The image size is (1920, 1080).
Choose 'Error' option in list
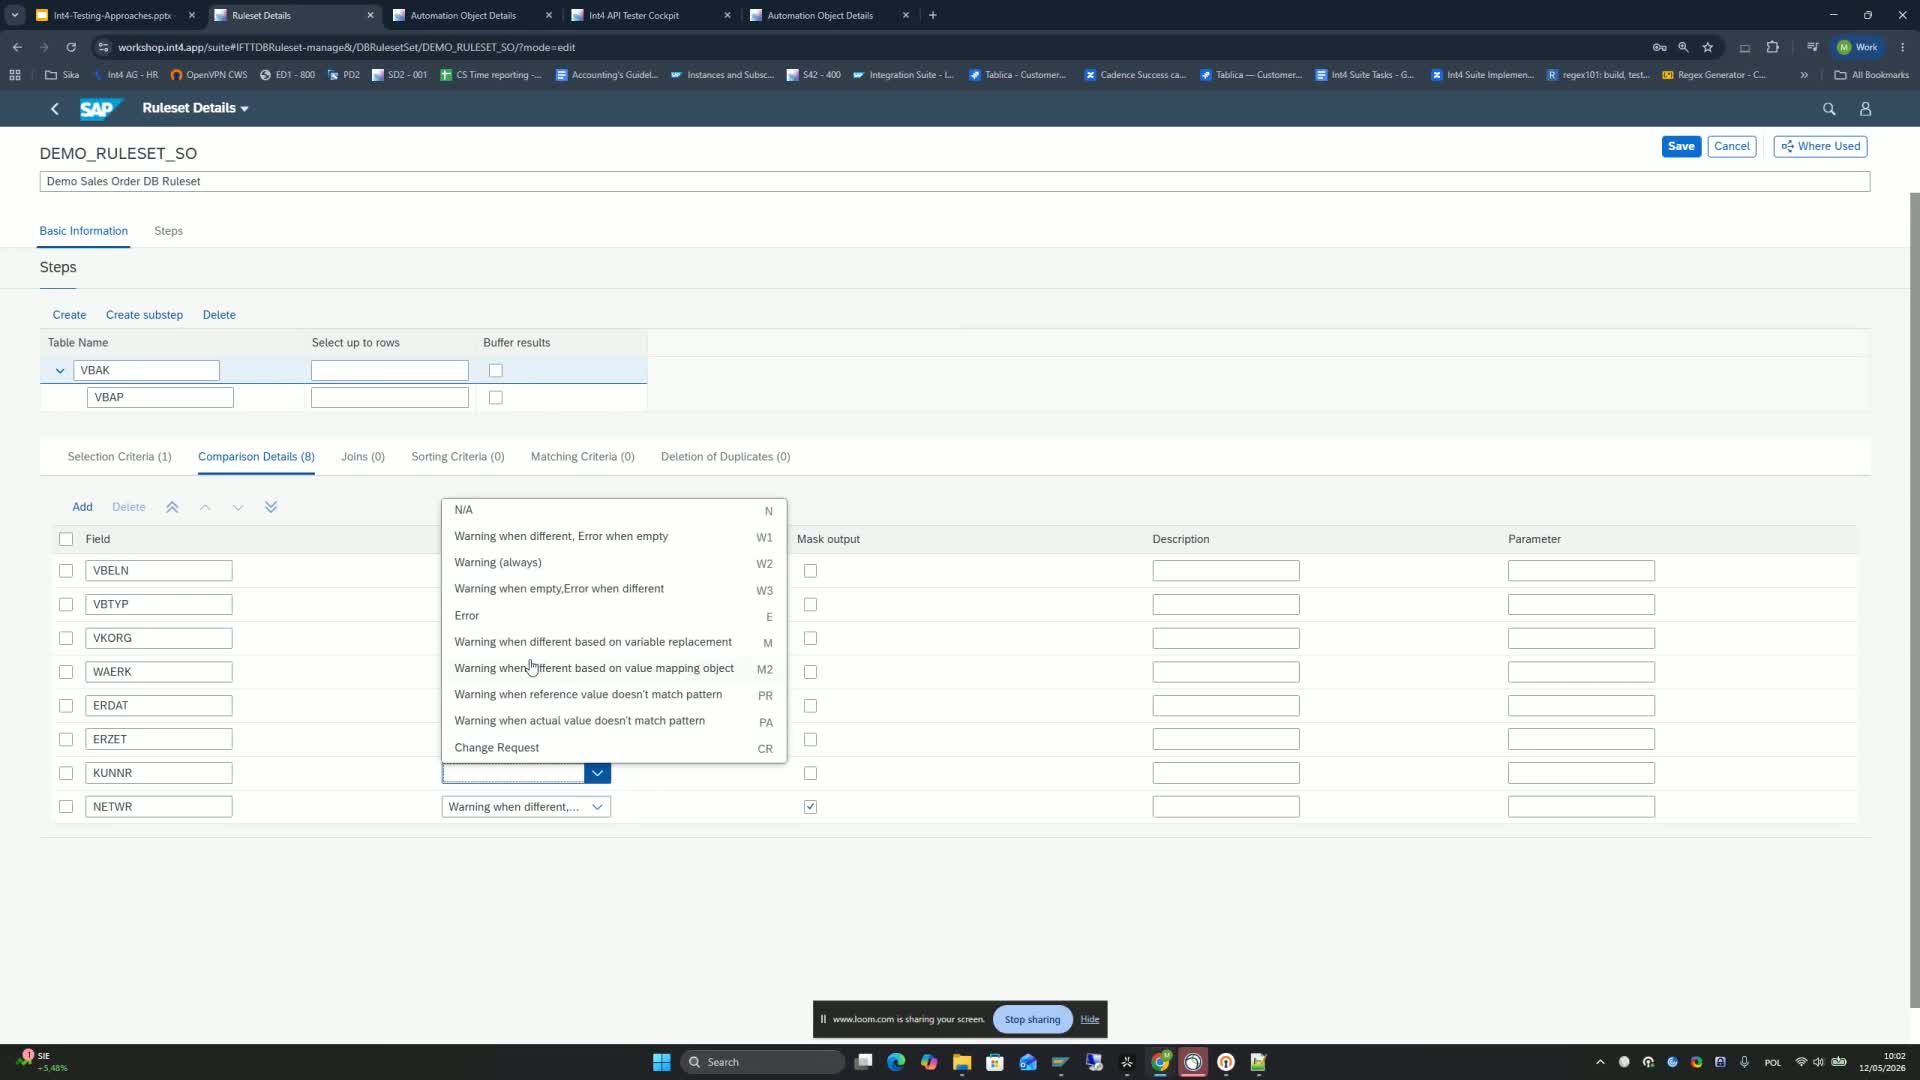[x=614, y=616]
